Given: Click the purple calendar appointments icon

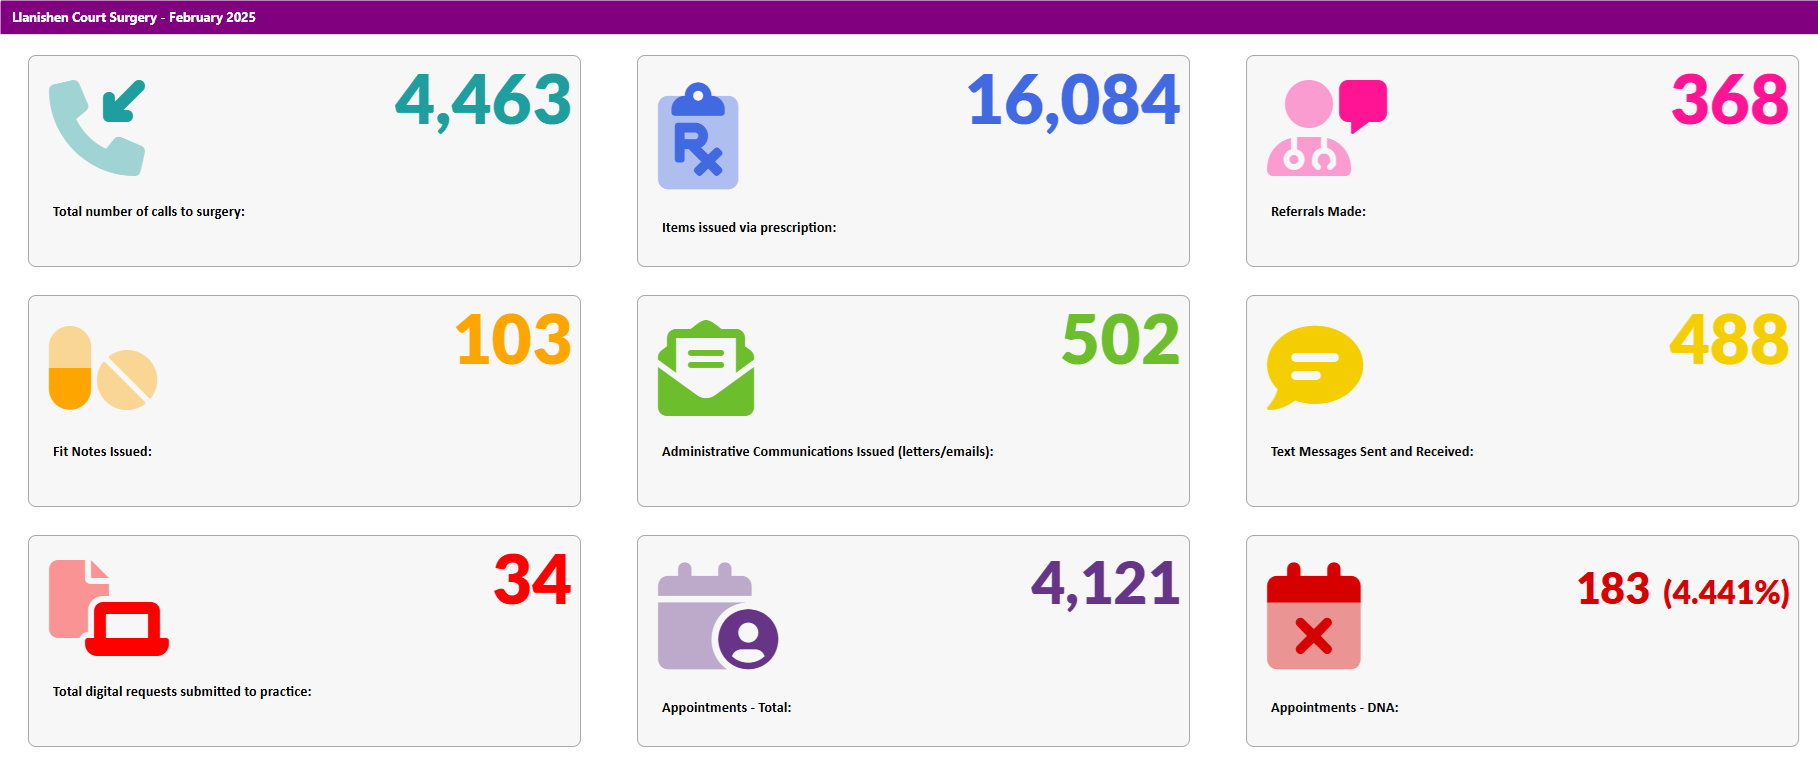Looking at the screenshot, I should (x=718, y=616).
